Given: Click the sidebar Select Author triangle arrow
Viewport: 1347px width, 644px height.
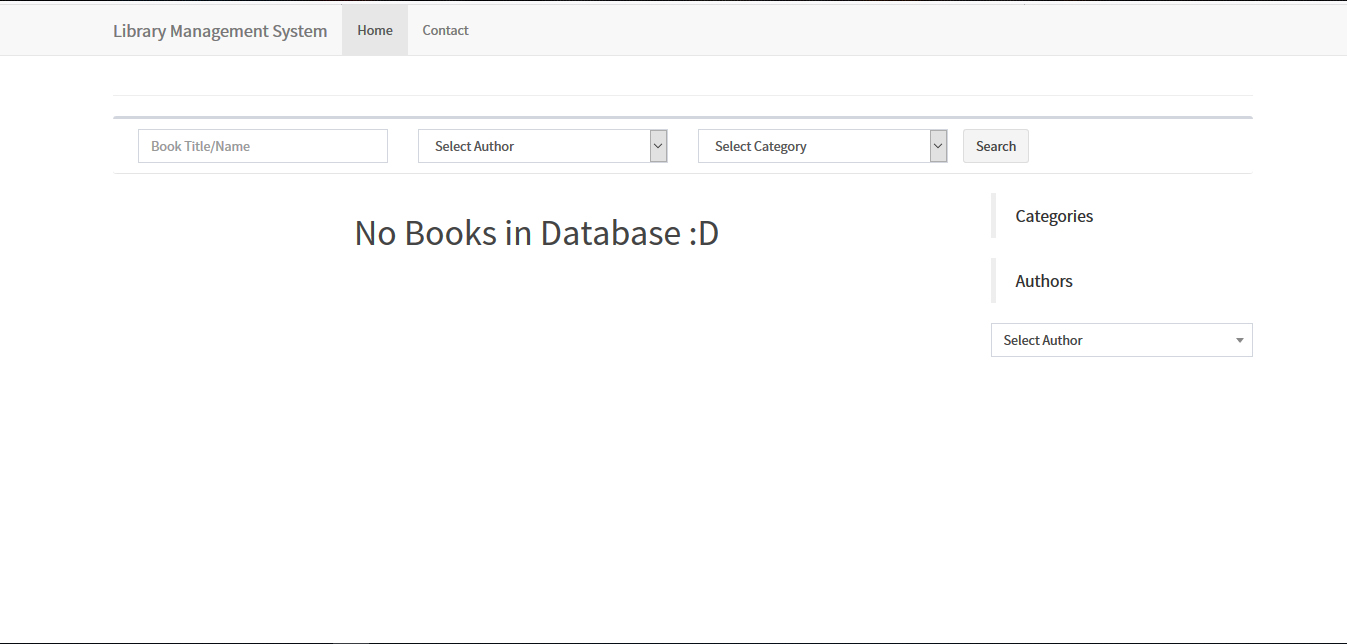Looking at the screenshot, I should tap(1240, 340).
